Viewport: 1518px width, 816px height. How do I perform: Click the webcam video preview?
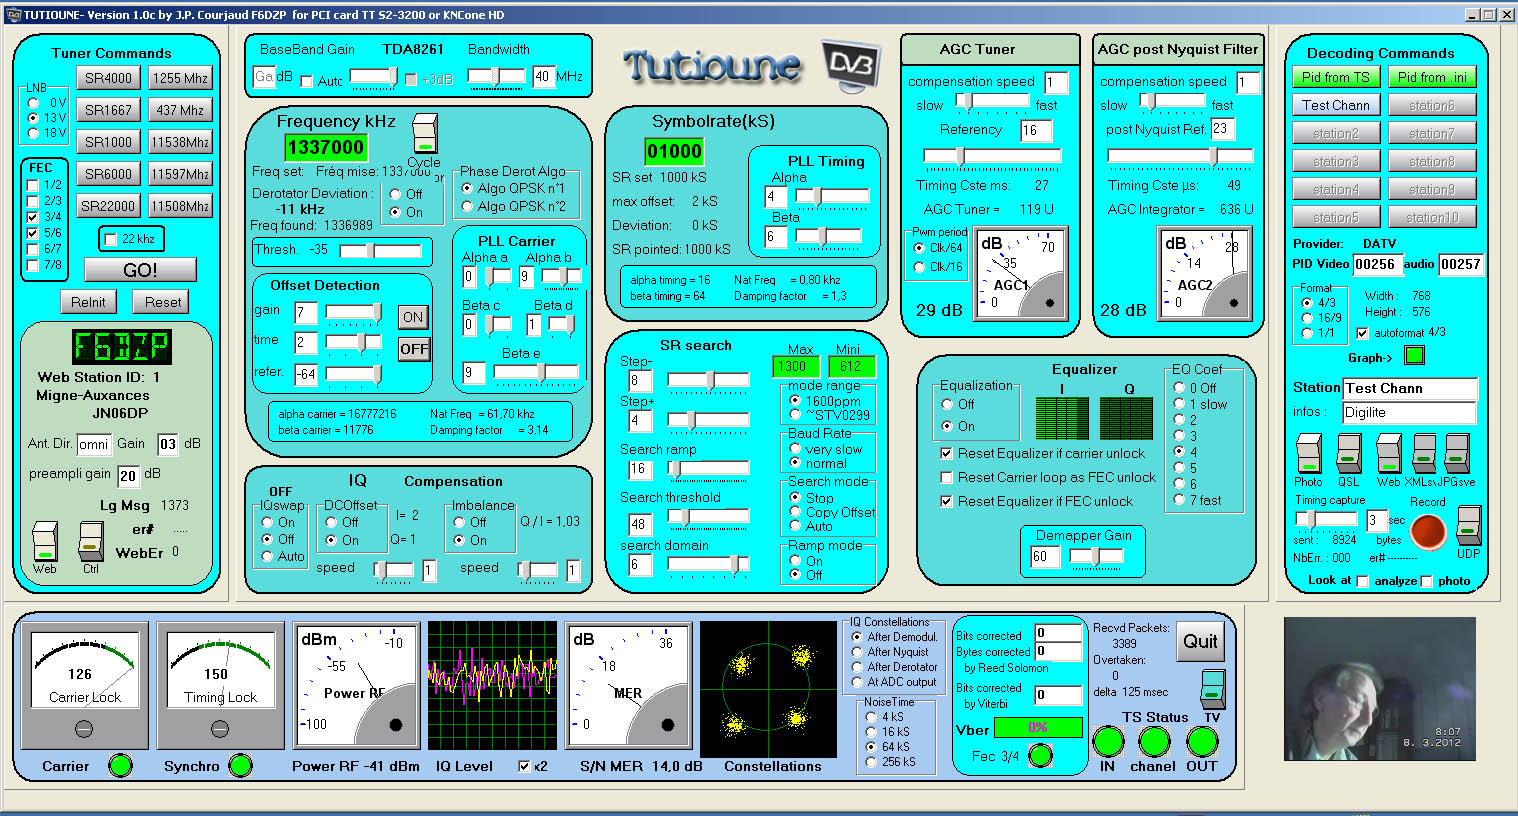(x=1379, y=688)
